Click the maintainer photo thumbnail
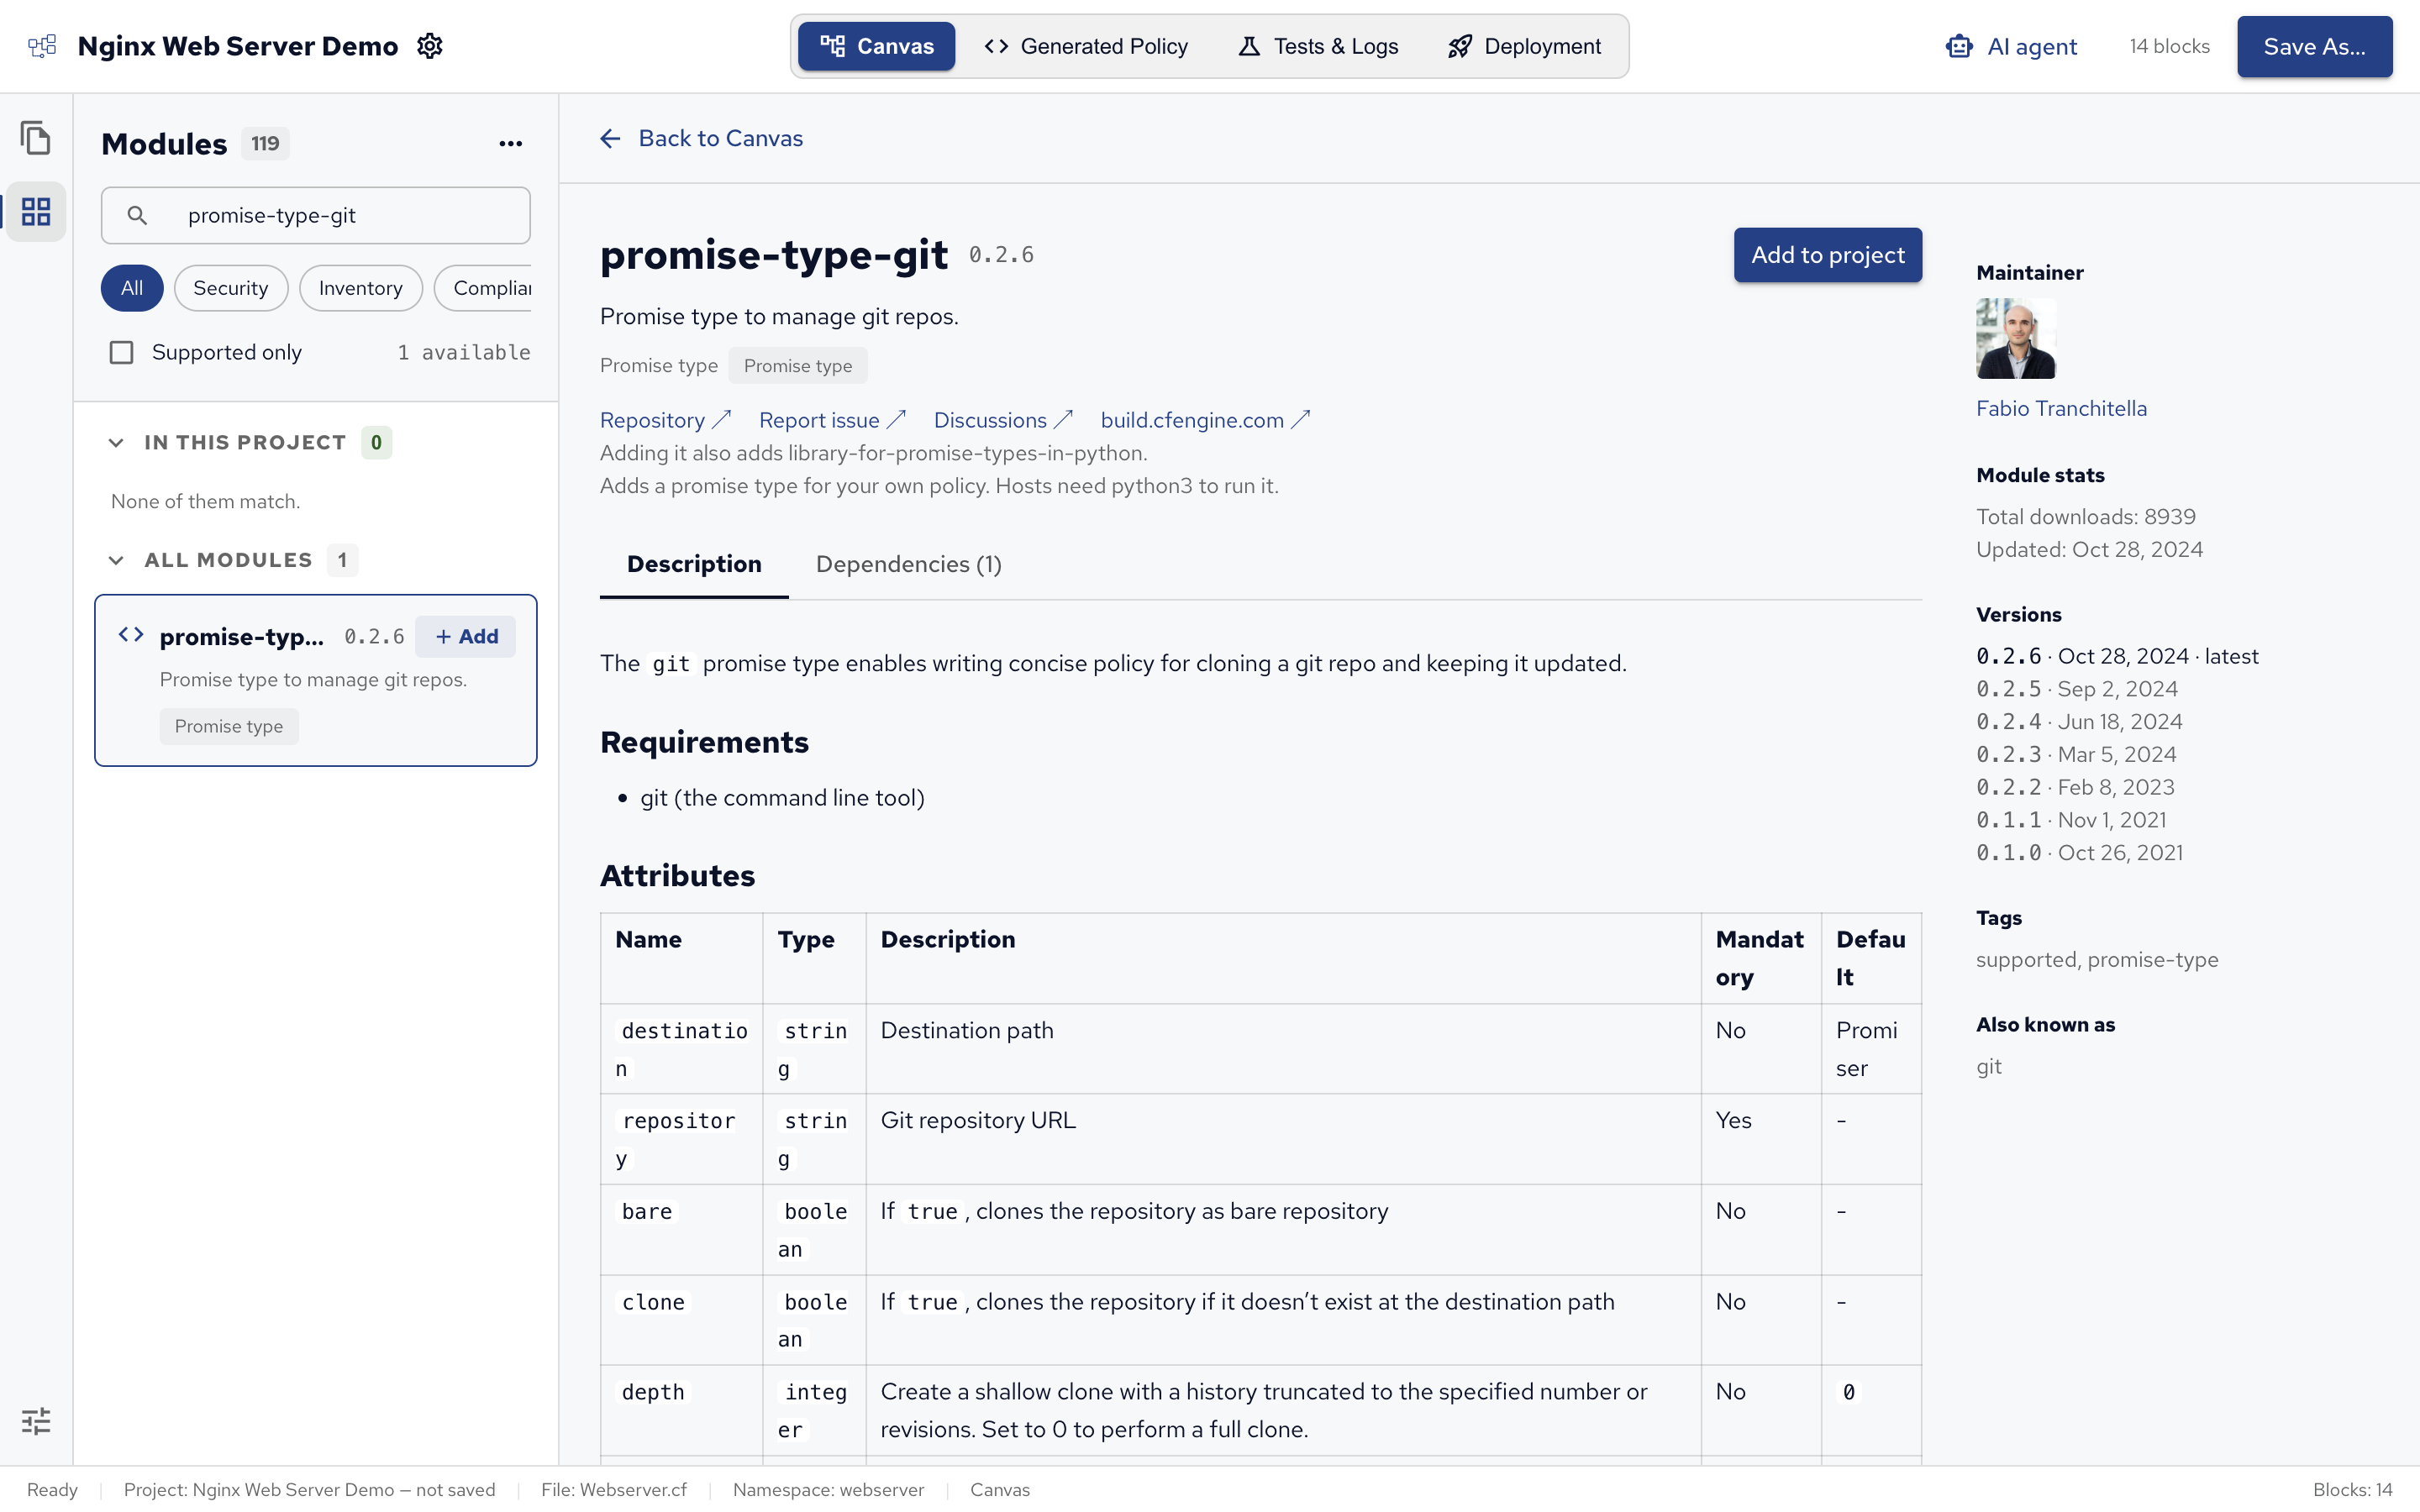The image size is (2420, 1512). tap(2016, 338)
